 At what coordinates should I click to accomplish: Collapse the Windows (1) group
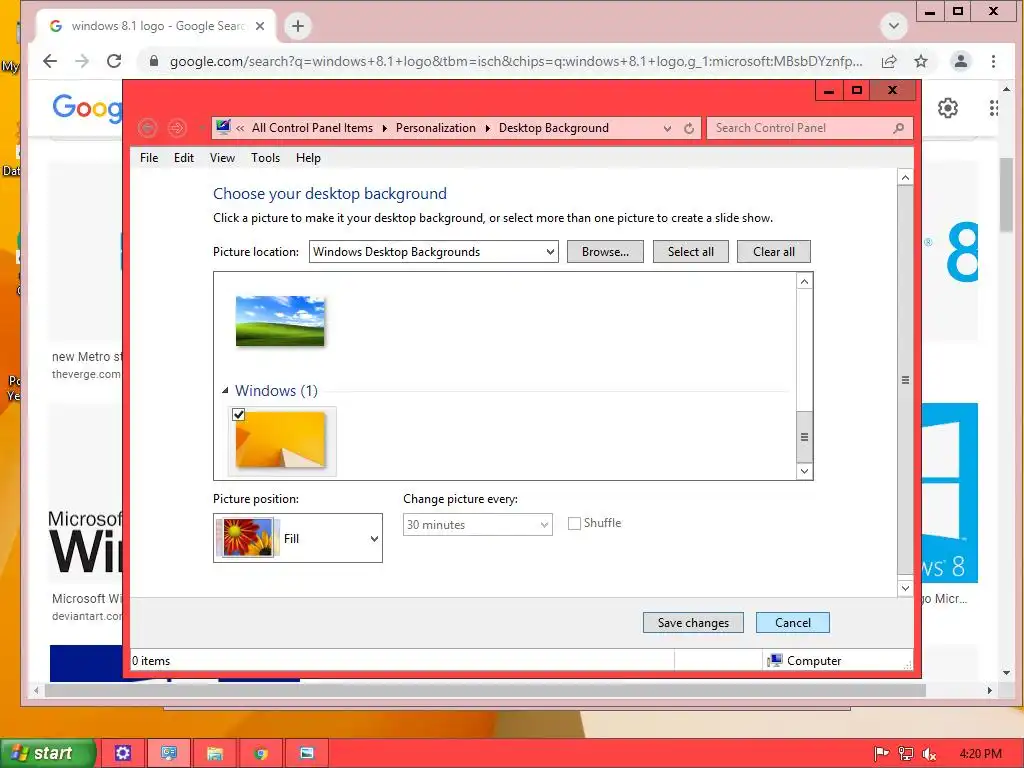225,391
